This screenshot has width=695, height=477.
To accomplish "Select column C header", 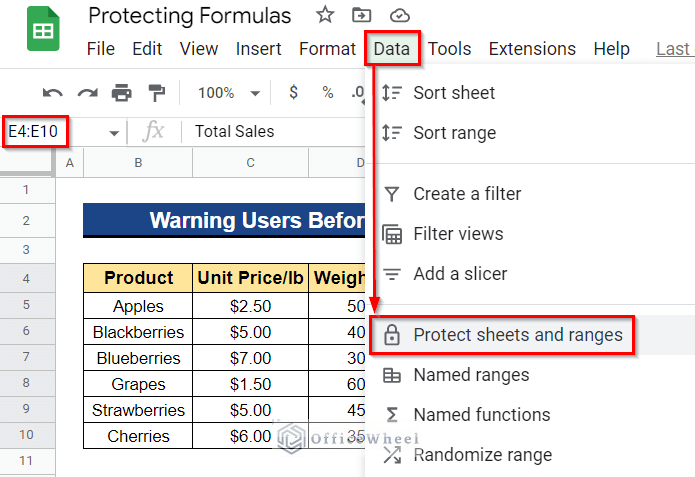I will 250,163.
